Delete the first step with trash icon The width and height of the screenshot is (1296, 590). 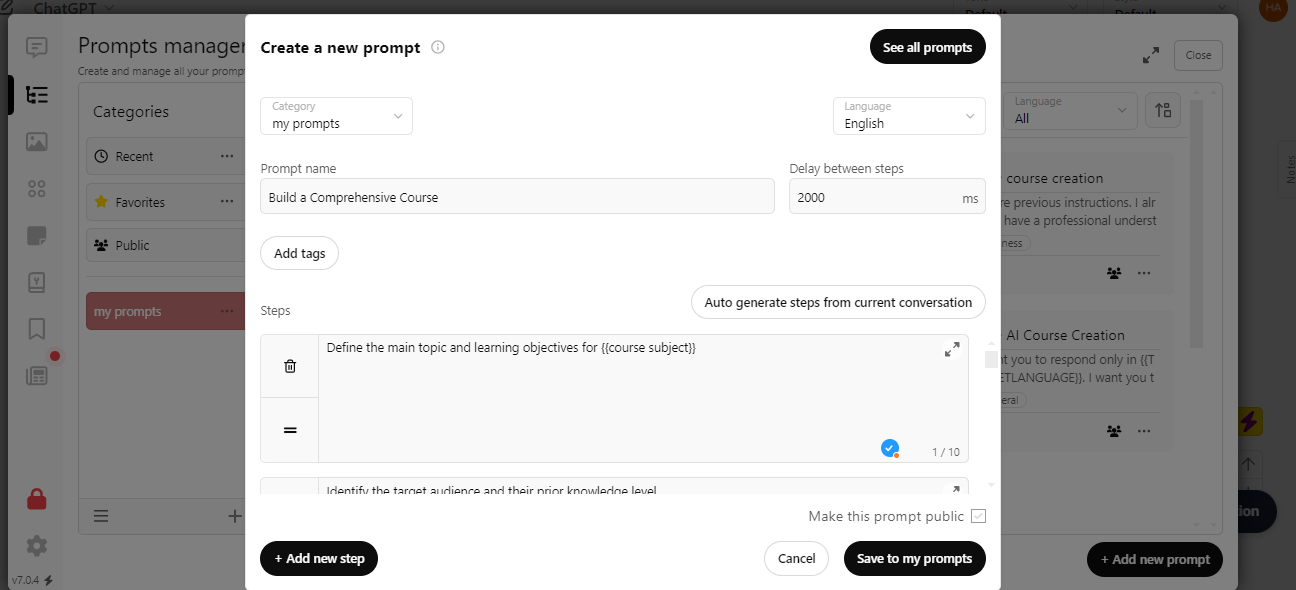click(x=290, y=366)
